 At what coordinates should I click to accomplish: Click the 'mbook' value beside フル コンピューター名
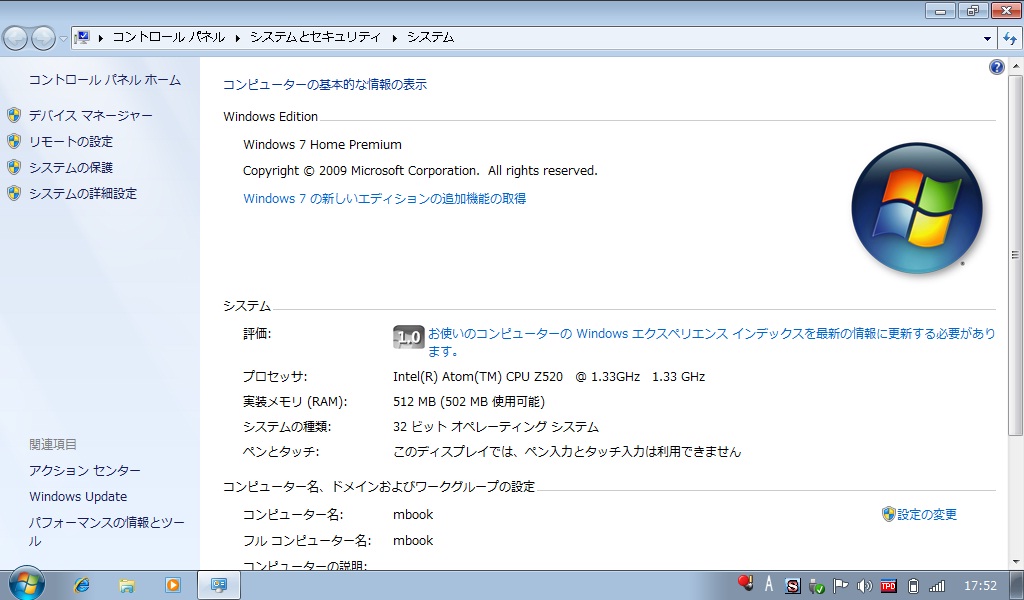413,541
